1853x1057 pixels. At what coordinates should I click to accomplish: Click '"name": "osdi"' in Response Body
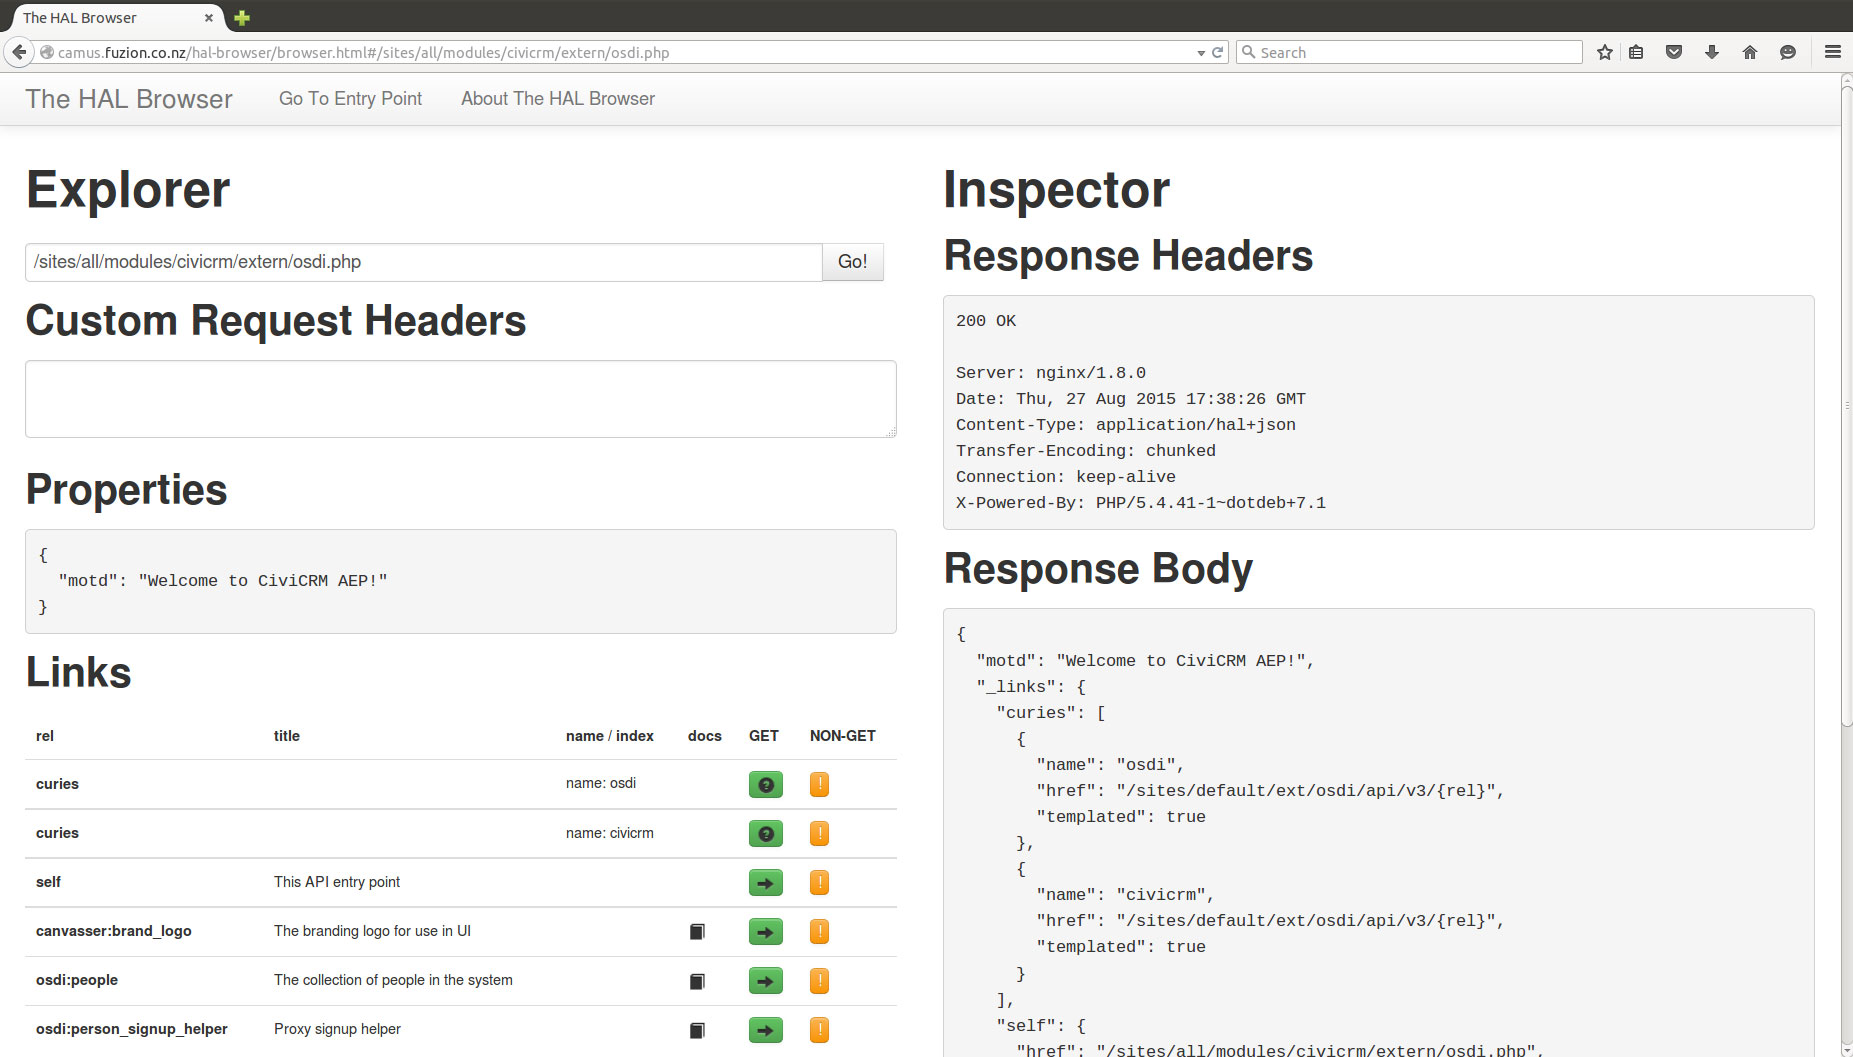(x=1110, y=765)
